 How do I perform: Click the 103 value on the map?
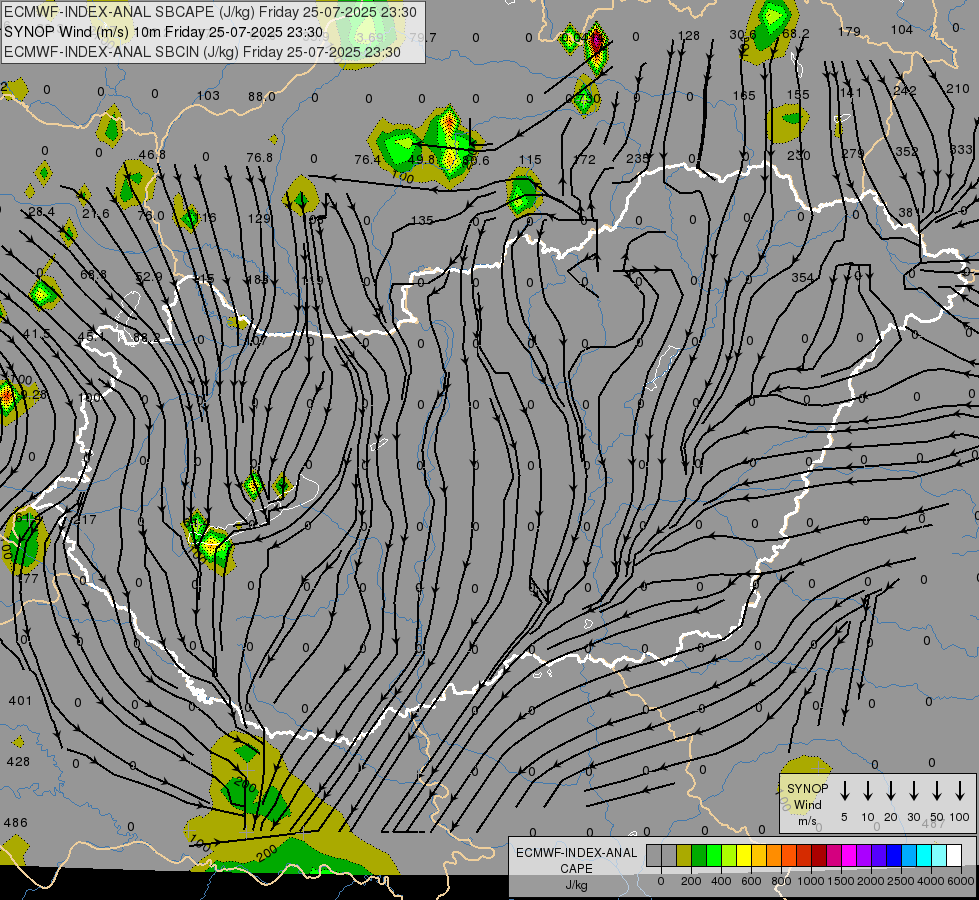click(x=208, y=96)
